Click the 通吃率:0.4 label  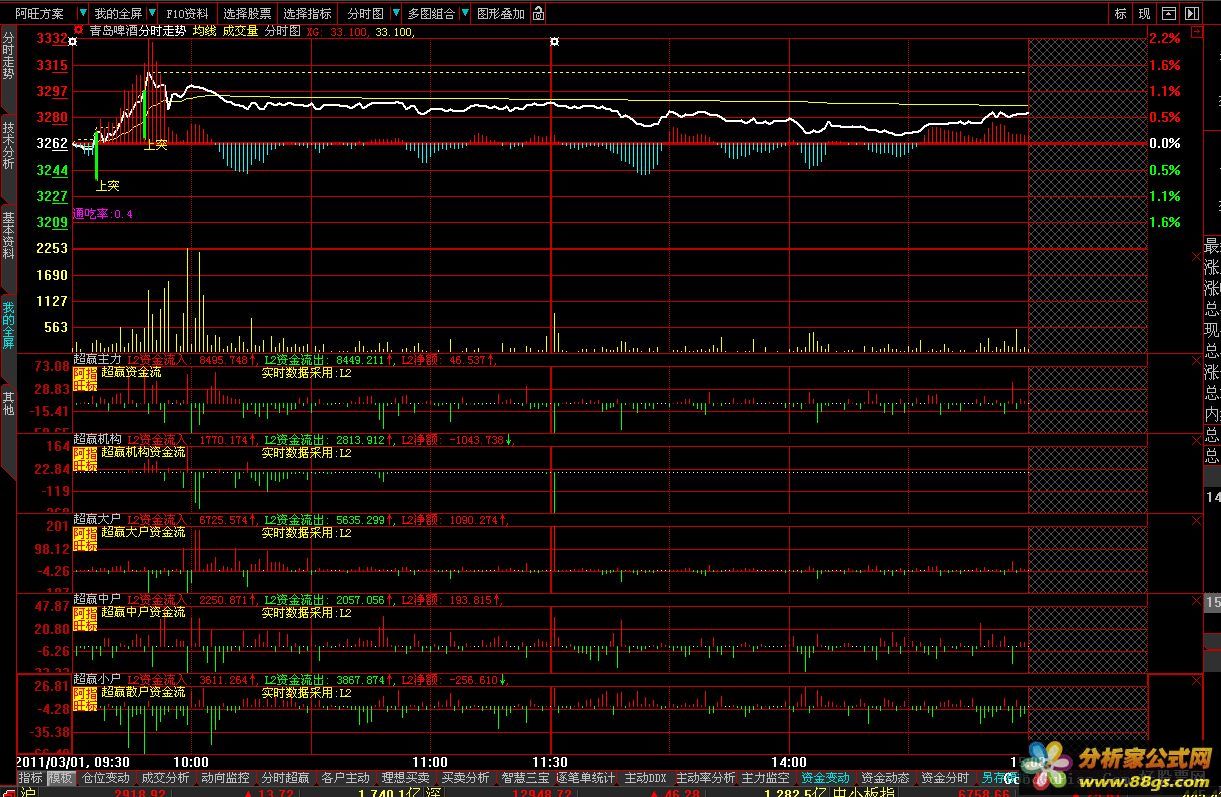103,214
